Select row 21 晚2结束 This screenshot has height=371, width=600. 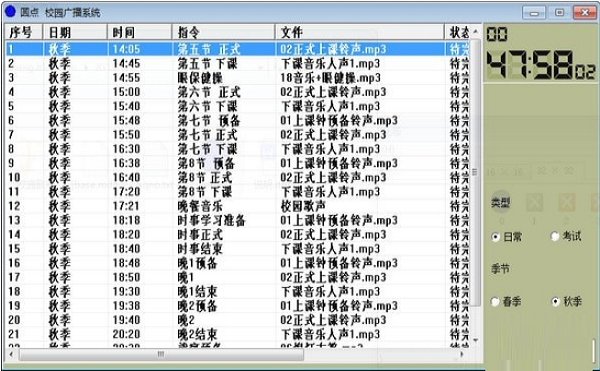point(237,334)
